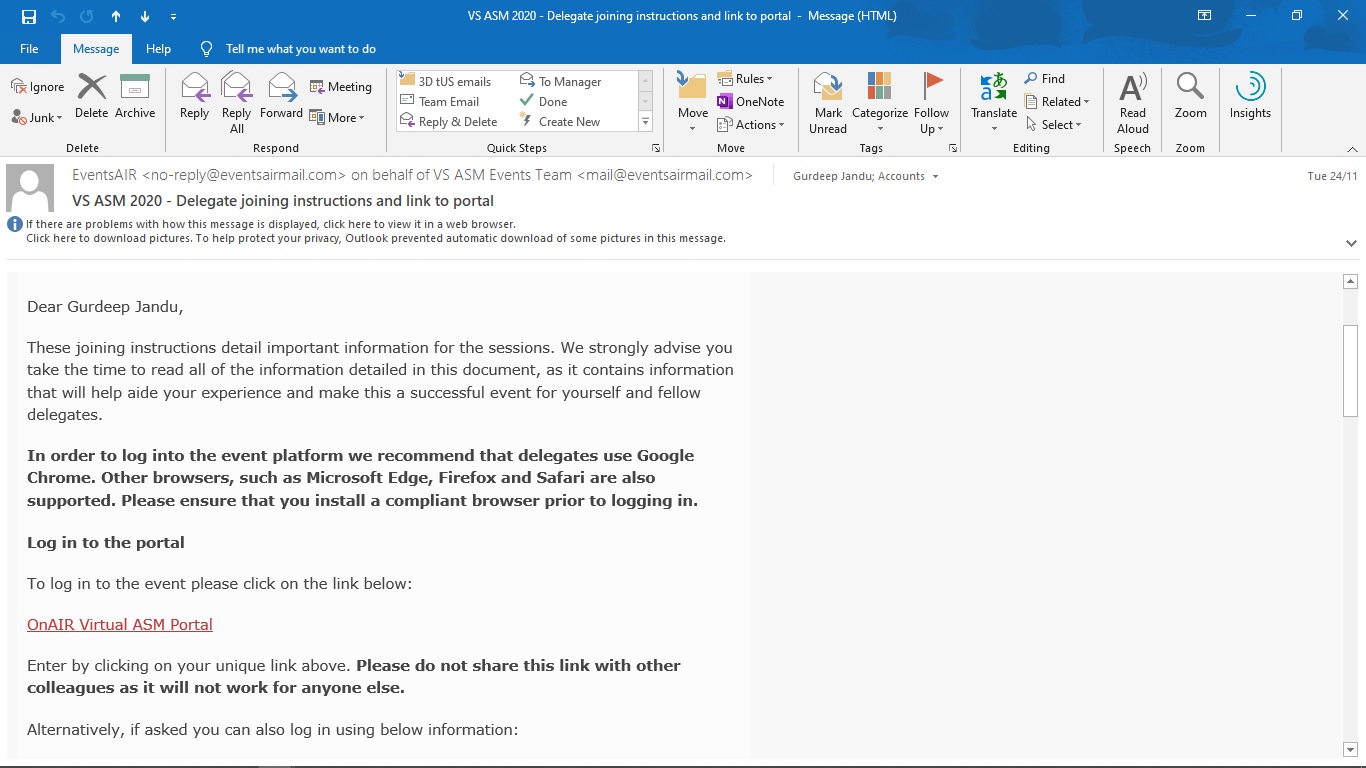Type in Tell me what you want field
The height and width of the screenshot is (768, 1366).
coord(300,49)
